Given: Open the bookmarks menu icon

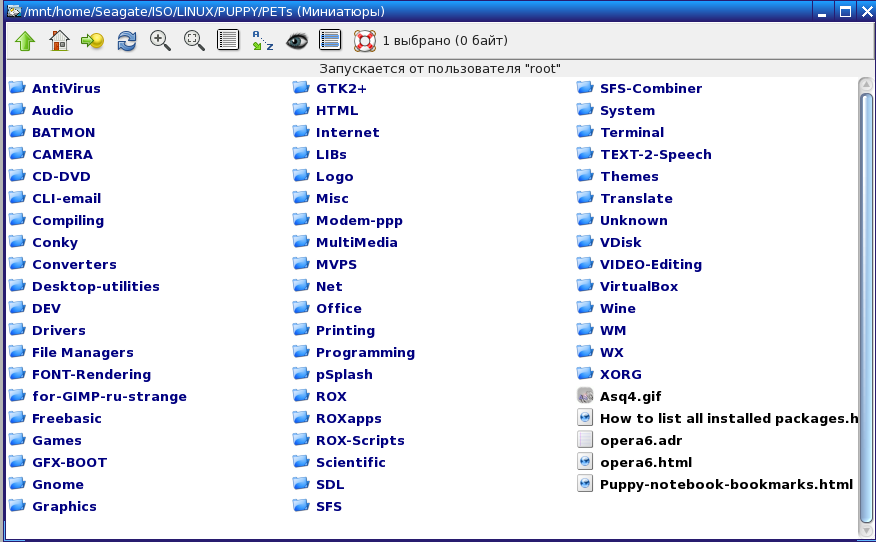Looking at the screenshot, I should pyautogui.click(x=93, y=41).
